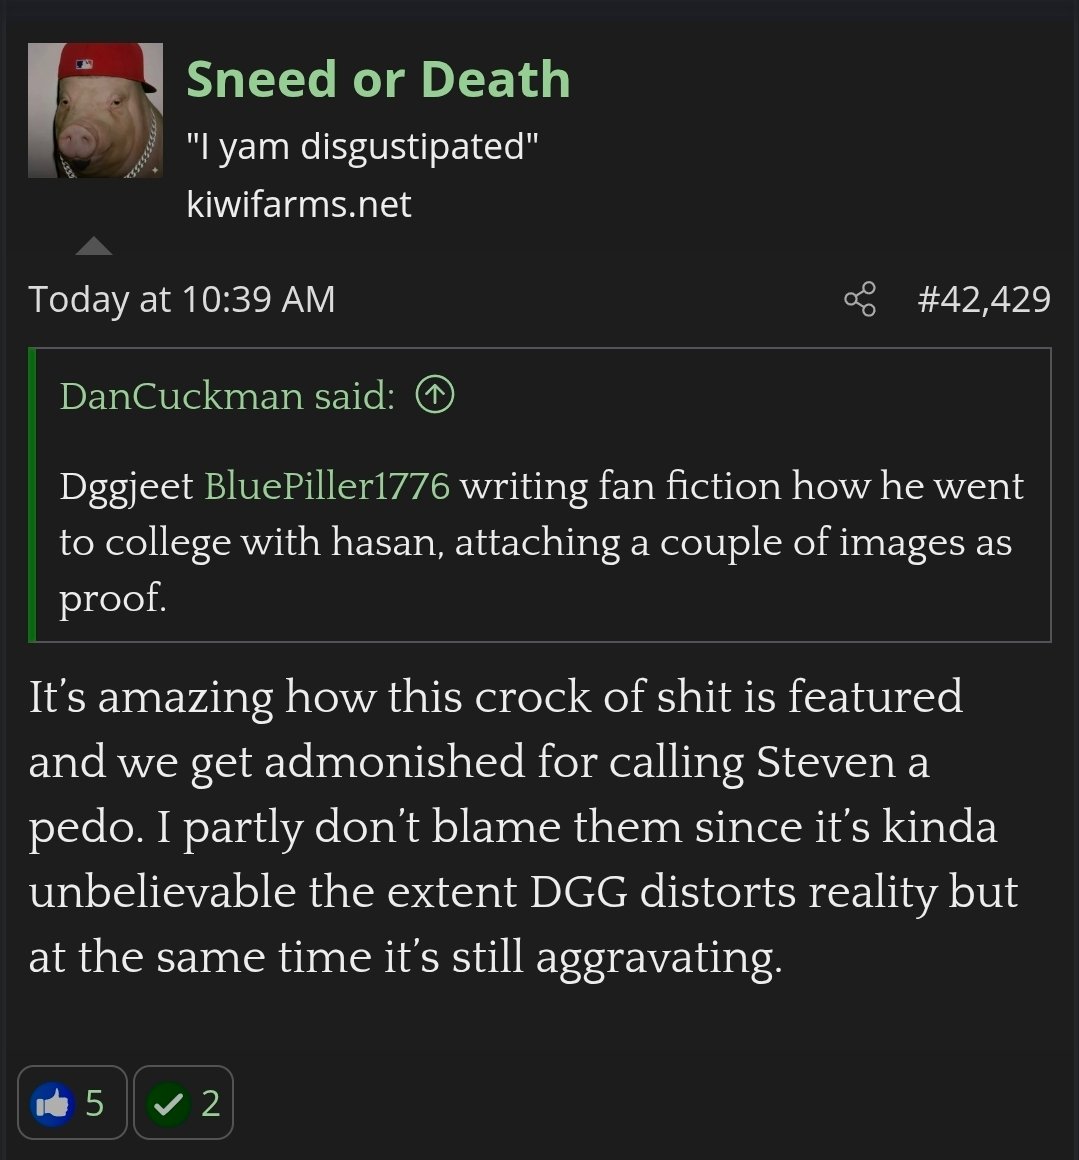Click the blue thumbs-up Like reaction icon
The image size is (1079, 1160).
[52, 1104]
